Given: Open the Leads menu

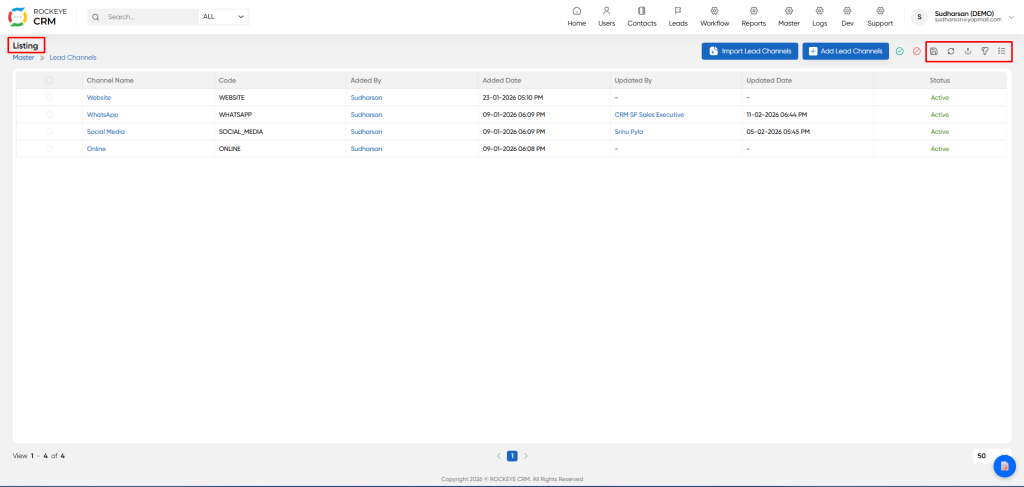Looking at the screenshot, I should coord(678,17).
